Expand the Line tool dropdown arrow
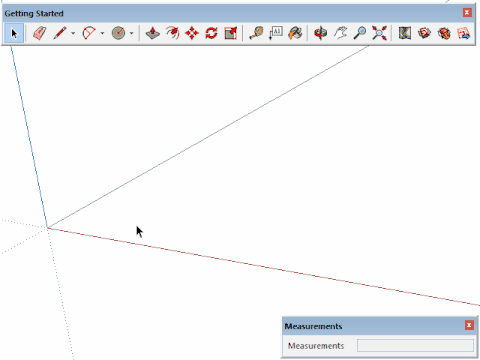Image resolution: width=480 pixels, height=360 pixels. pyautogui.click(x=73, y=33)
